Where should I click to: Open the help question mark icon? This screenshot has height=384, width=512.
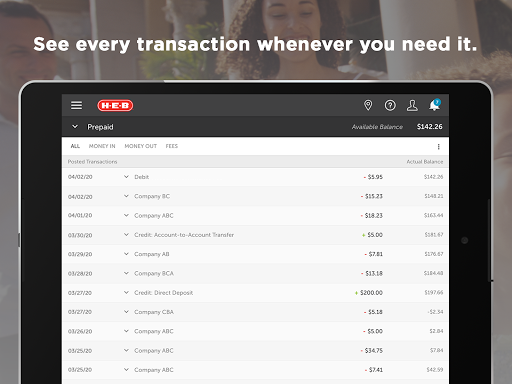(390, 105)
